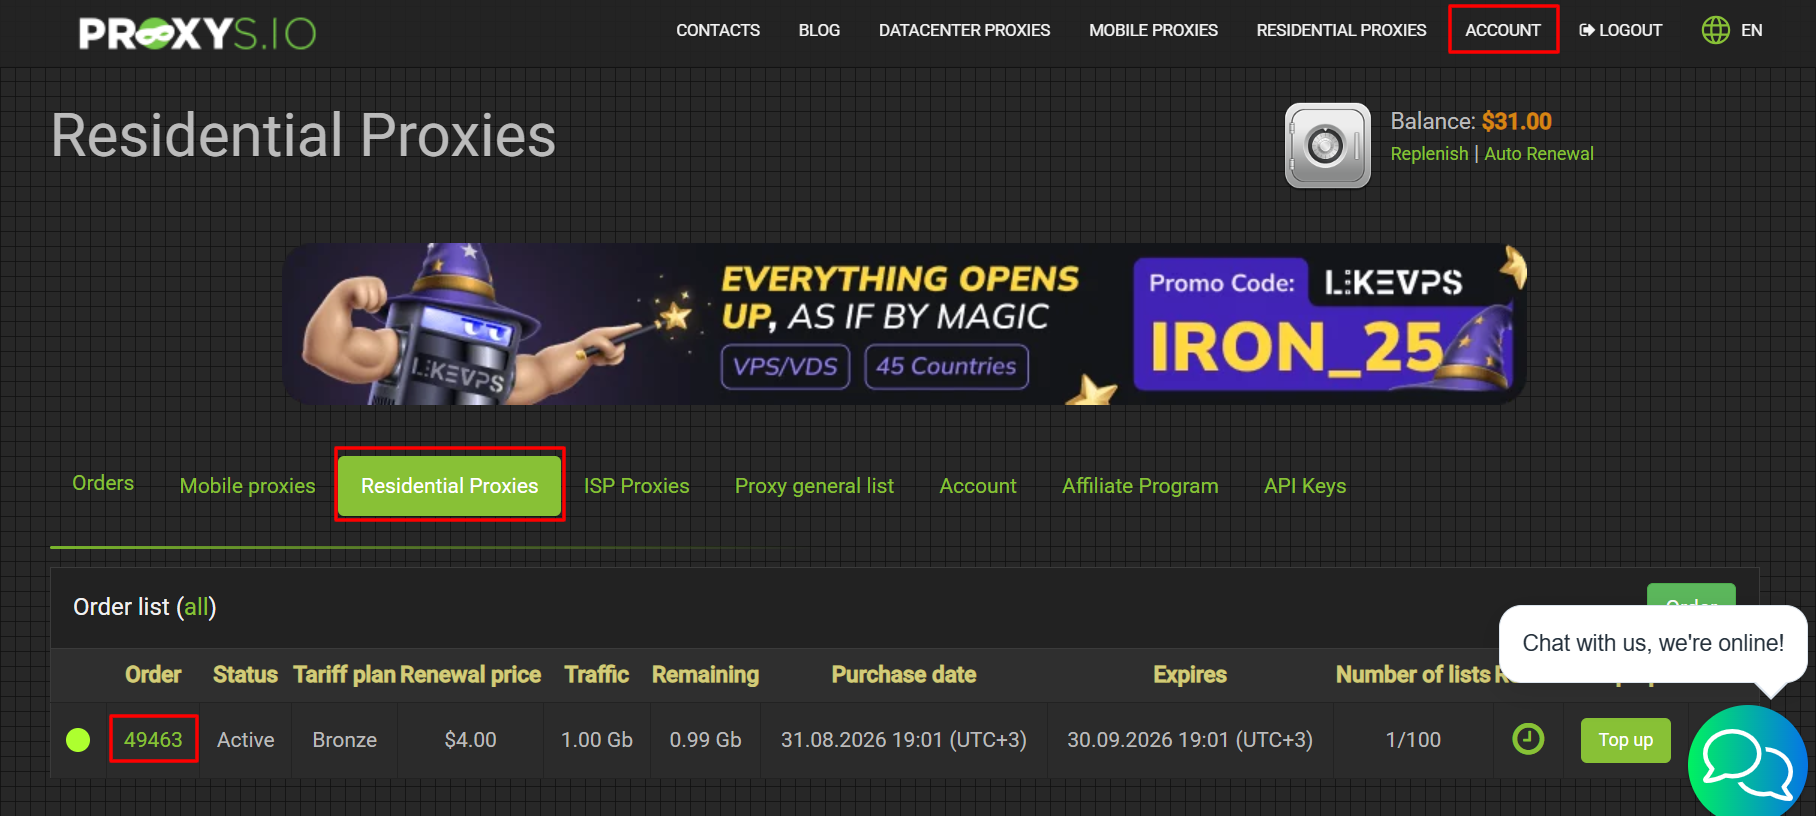Click the $31.00 balance amount
1816x816 pixels.
(1516, 121)
